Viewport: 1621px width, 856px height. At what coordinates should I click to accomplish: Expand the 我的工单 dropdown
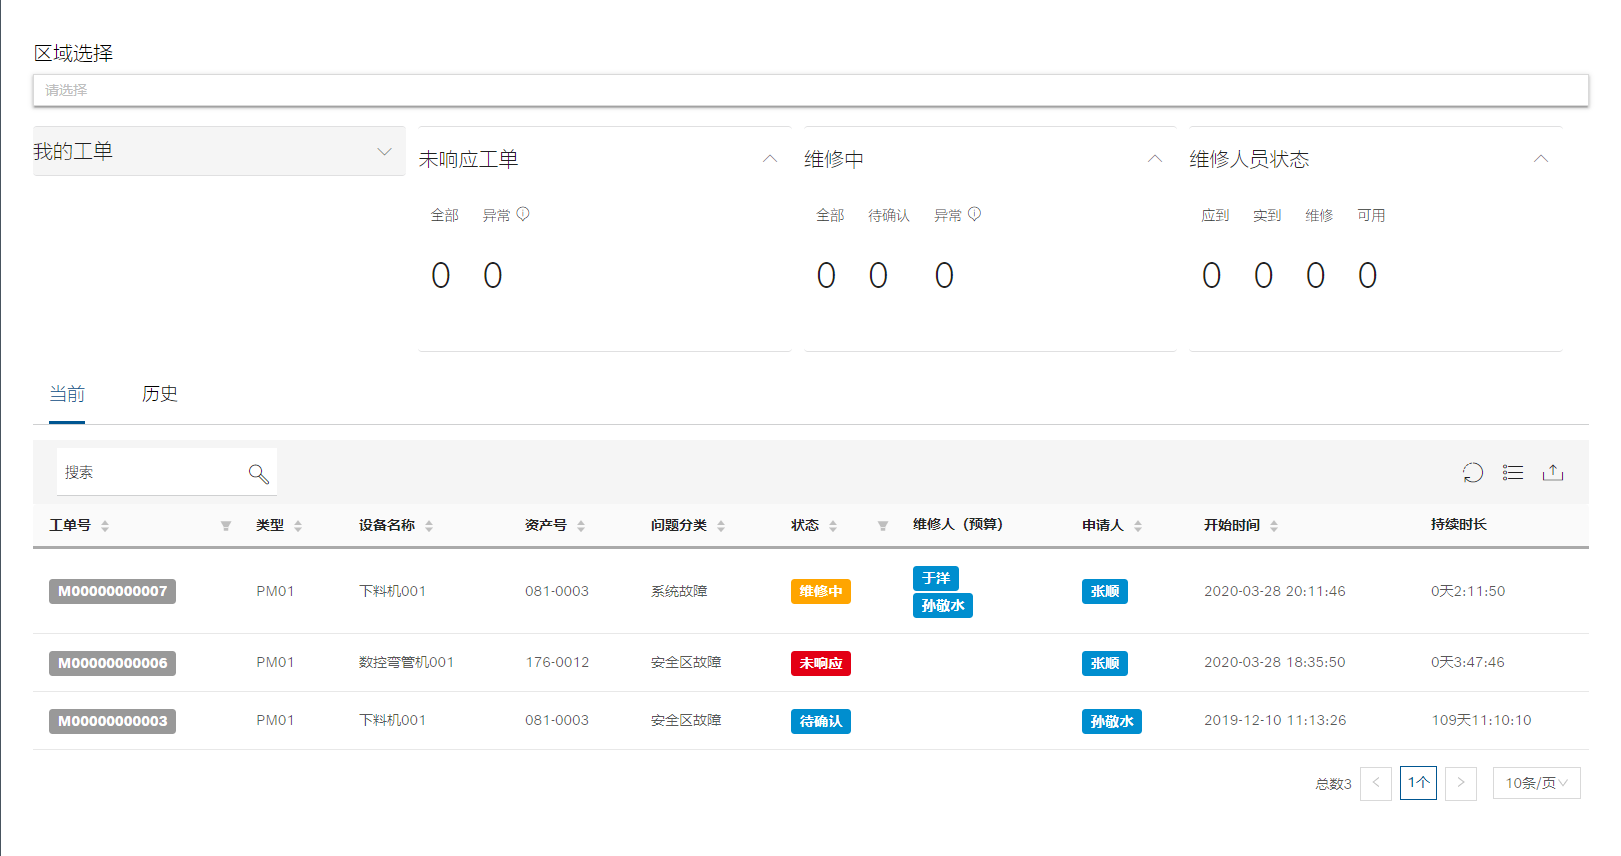click(384, 152)
